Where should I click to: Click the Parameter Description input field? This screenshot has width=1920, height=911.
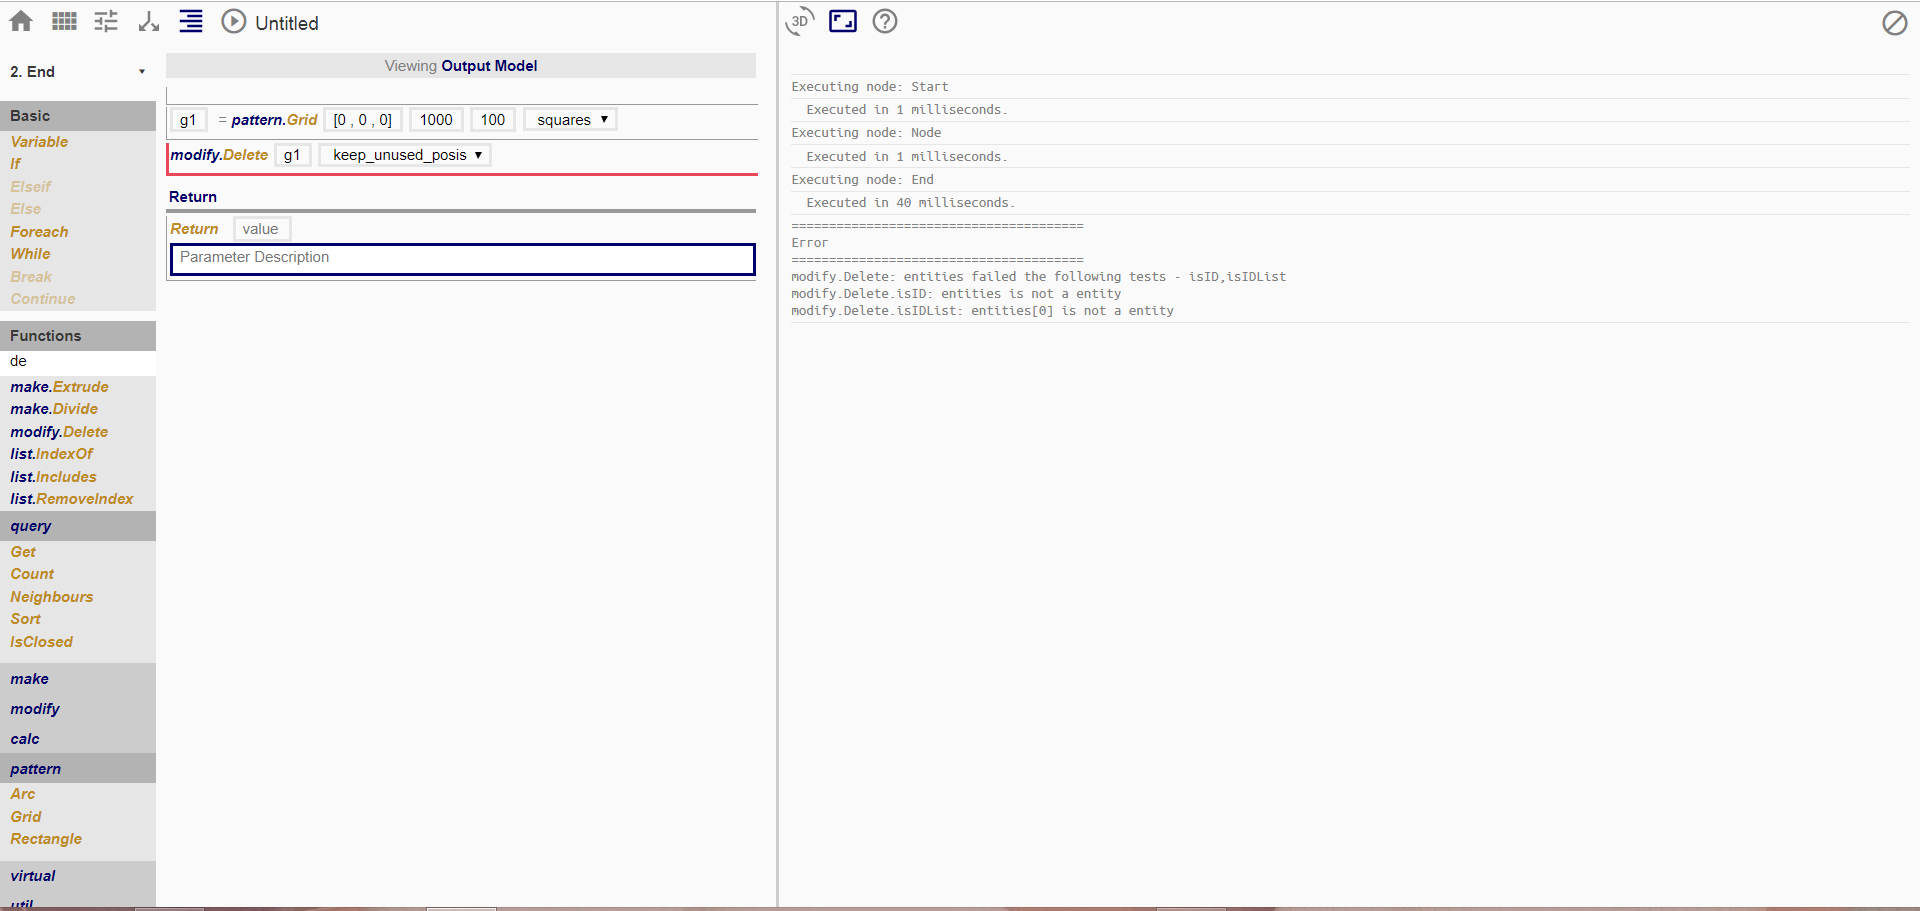(x=461, y=258)
